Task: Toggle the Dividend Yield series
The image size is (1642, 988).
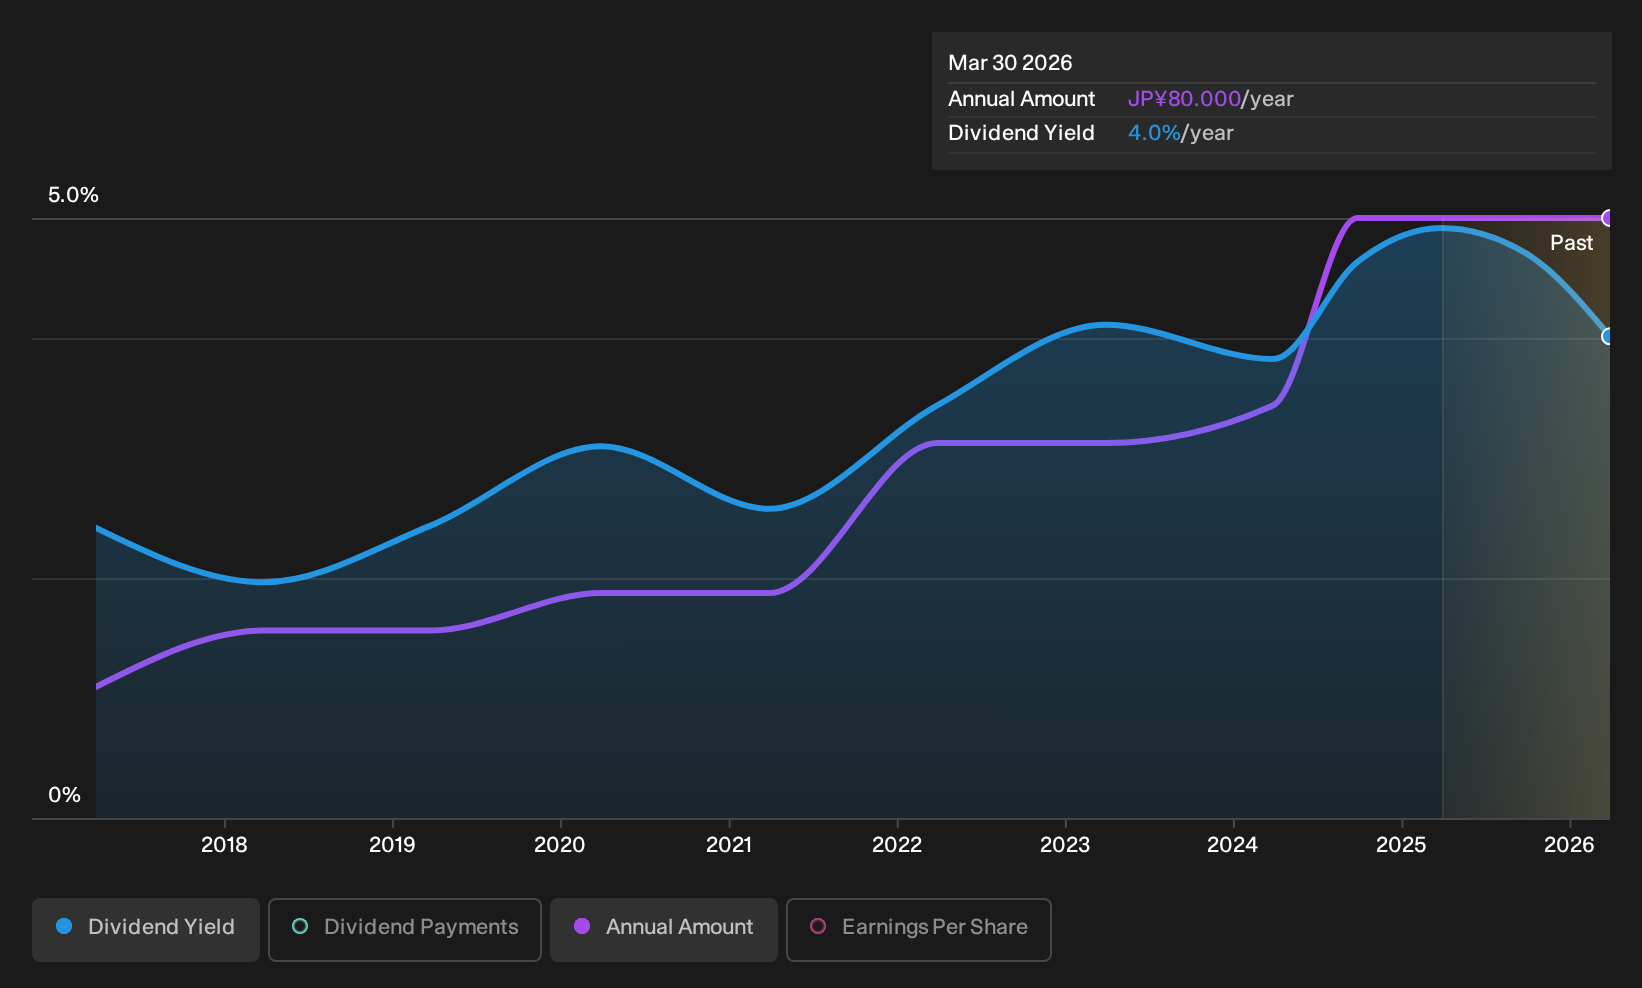Action: [146, 930]
